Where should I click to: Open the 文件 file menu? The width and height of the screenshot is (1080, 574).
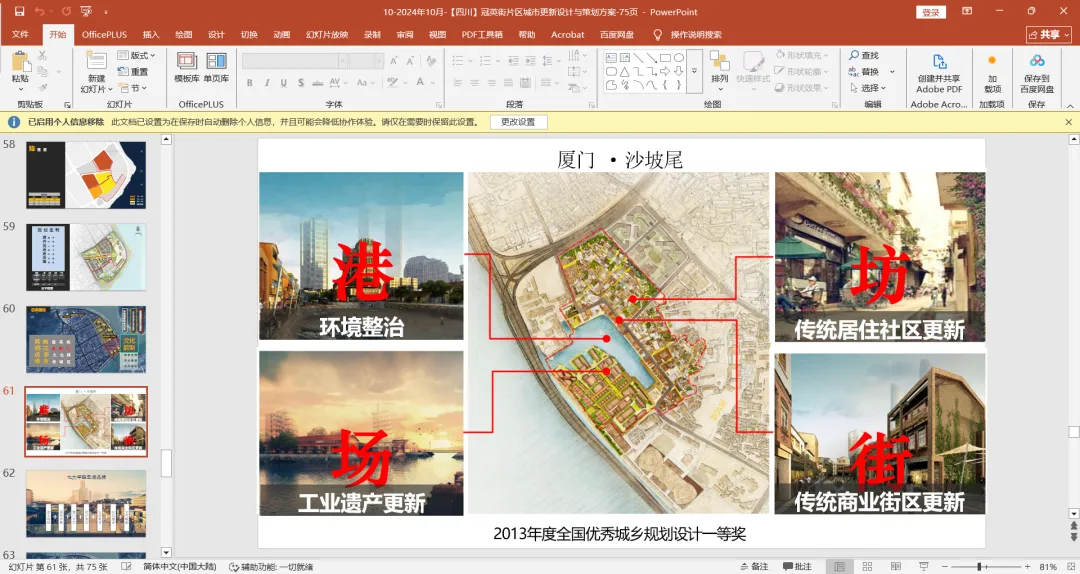coord(20,34)
